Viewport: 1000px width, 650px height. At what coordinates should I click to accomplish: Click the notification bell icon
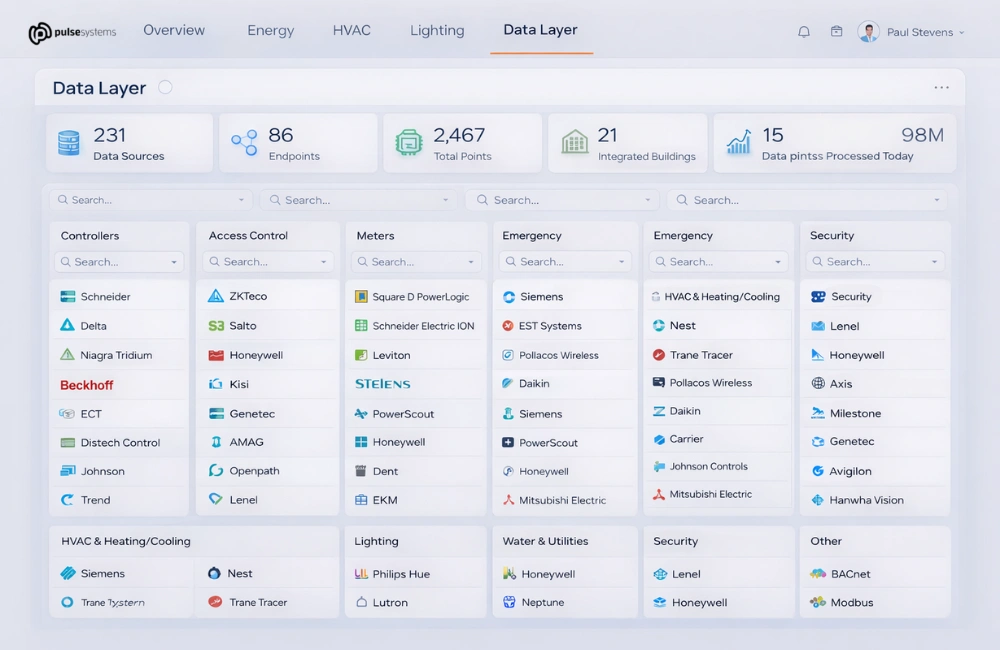[804, 31]
